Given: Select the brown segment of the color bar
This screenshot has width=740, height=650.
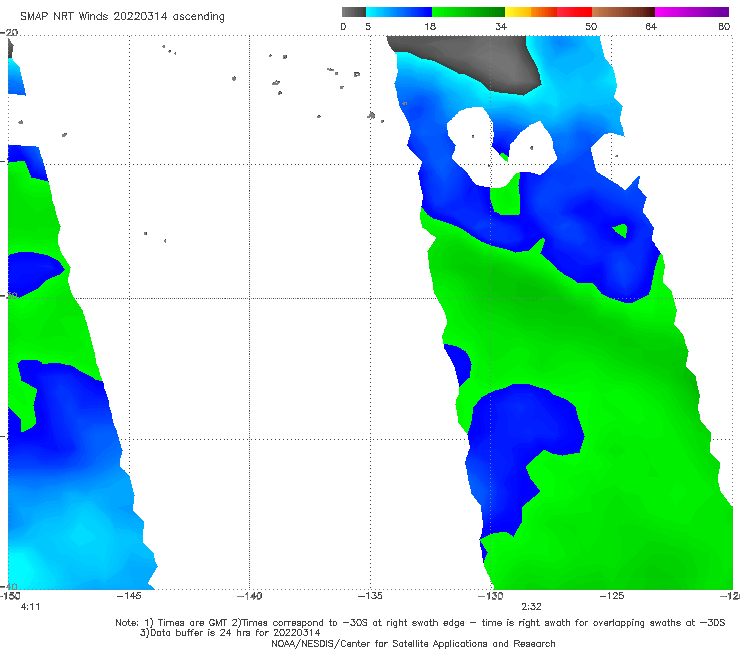Looking at the screenshot, I should (x=623, y=12).
